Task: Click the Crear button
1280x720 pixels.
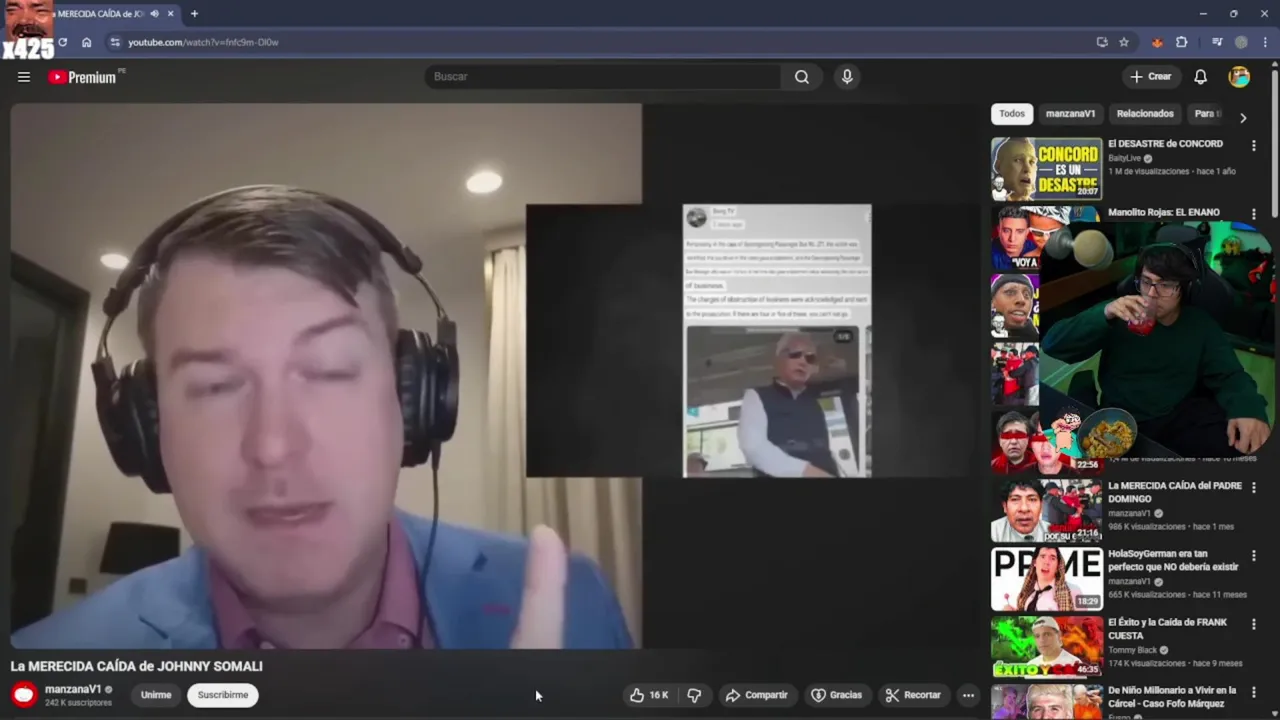Action: pyautogui.click(x=1150, y=77)
